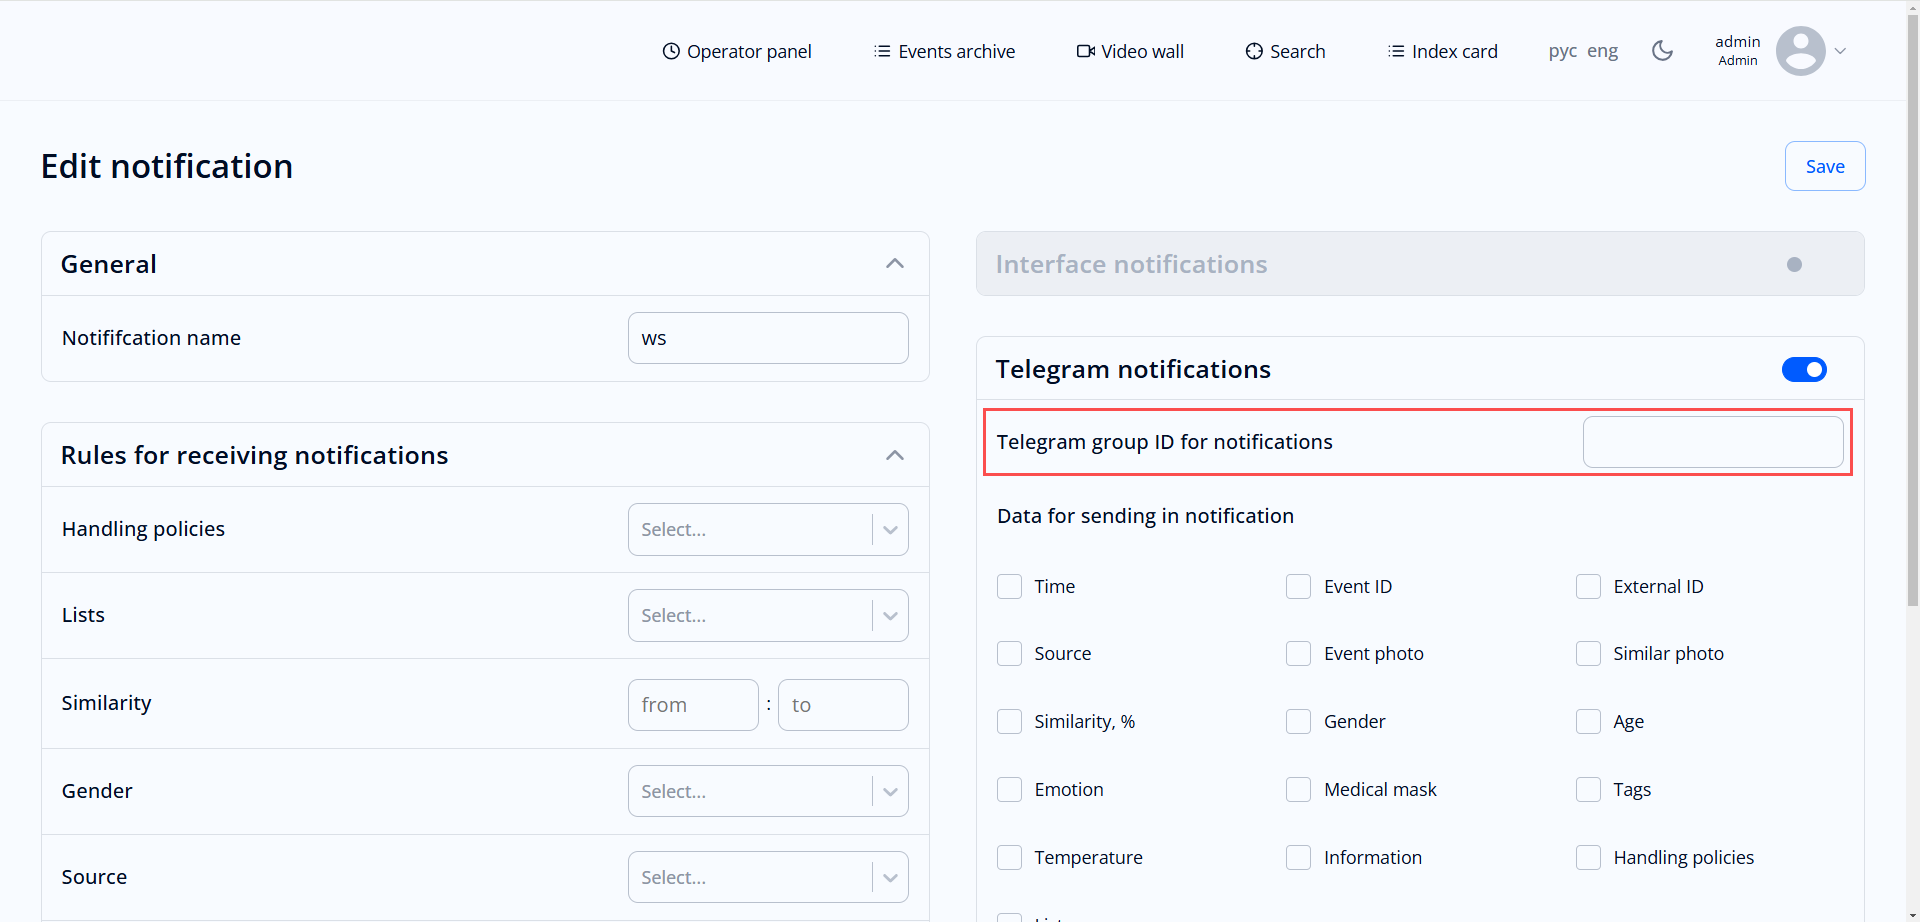Click the Search crosshair icon
This screenshot has width=1920, height=922.
tap(1253, 50)
